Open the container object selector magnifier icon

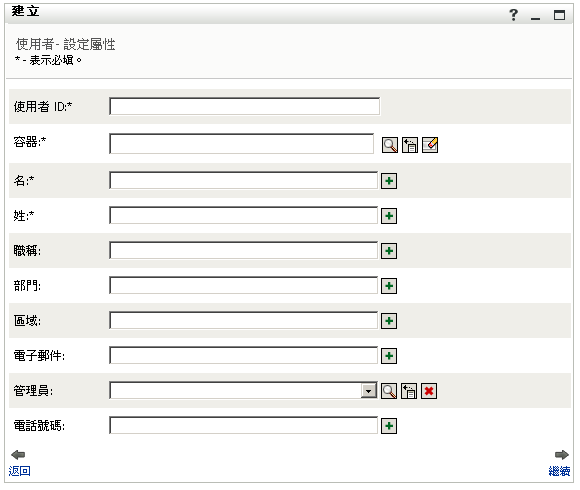pos(390,145)
